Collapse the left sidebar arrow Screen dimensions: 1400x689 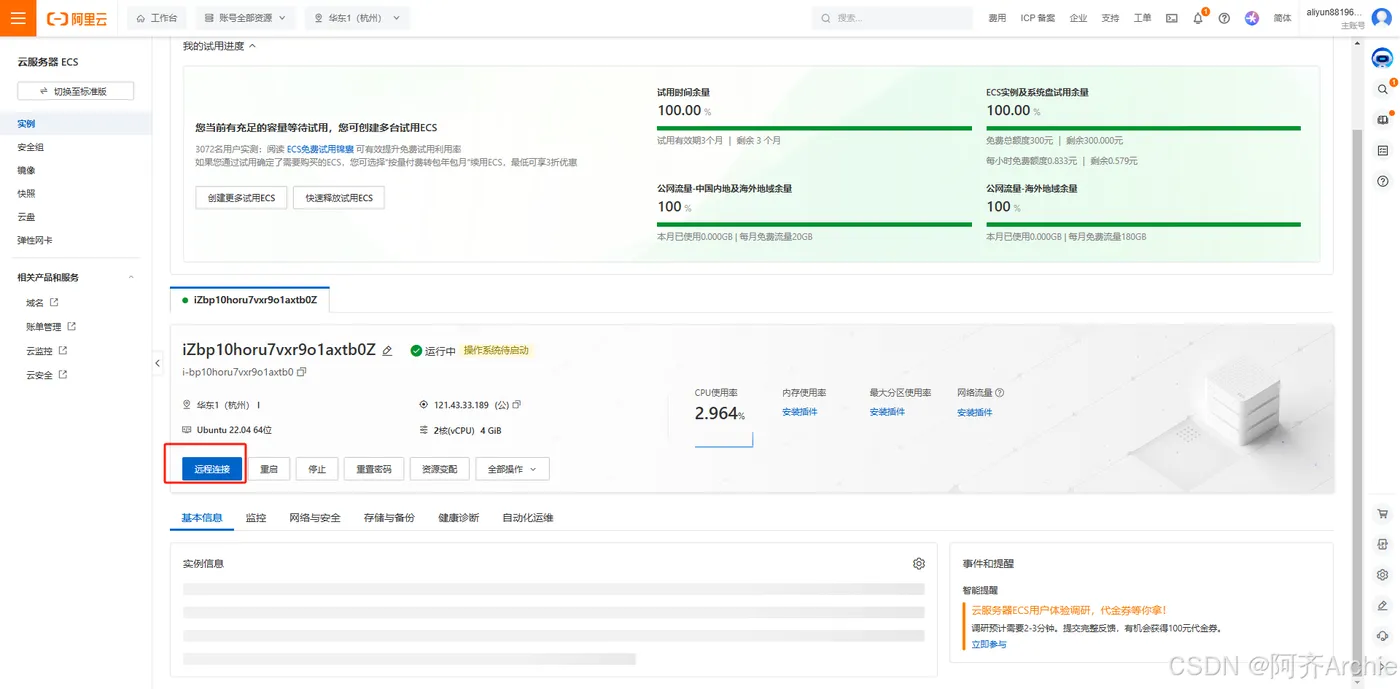click(x=157, y=363)
